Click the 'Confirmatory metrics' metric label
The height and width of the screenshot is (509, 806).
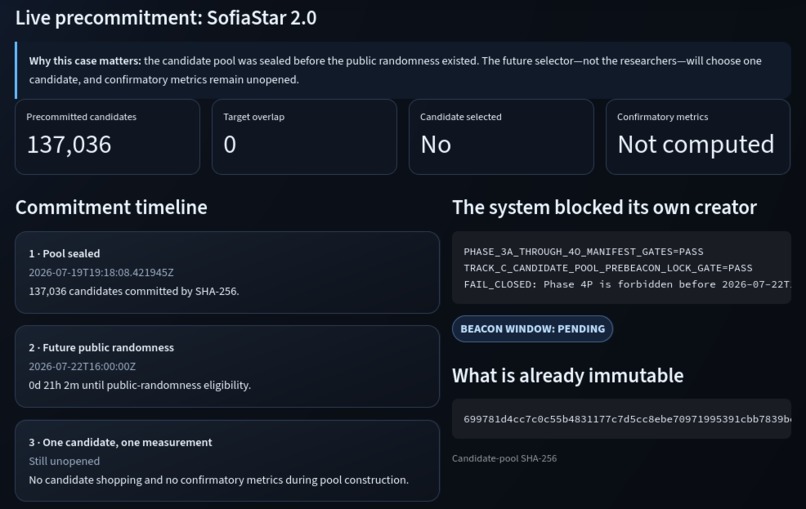[663, 117]
